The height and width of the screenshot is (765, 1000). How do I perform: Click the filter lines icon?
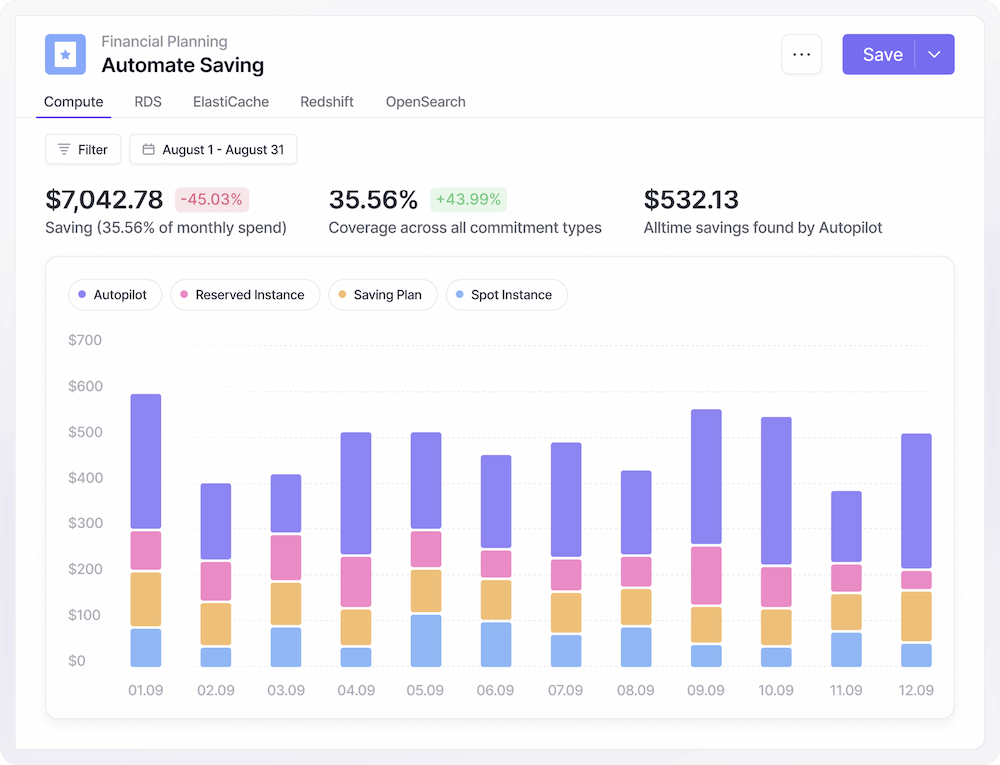pyautogui.click(x=64, y=150)
